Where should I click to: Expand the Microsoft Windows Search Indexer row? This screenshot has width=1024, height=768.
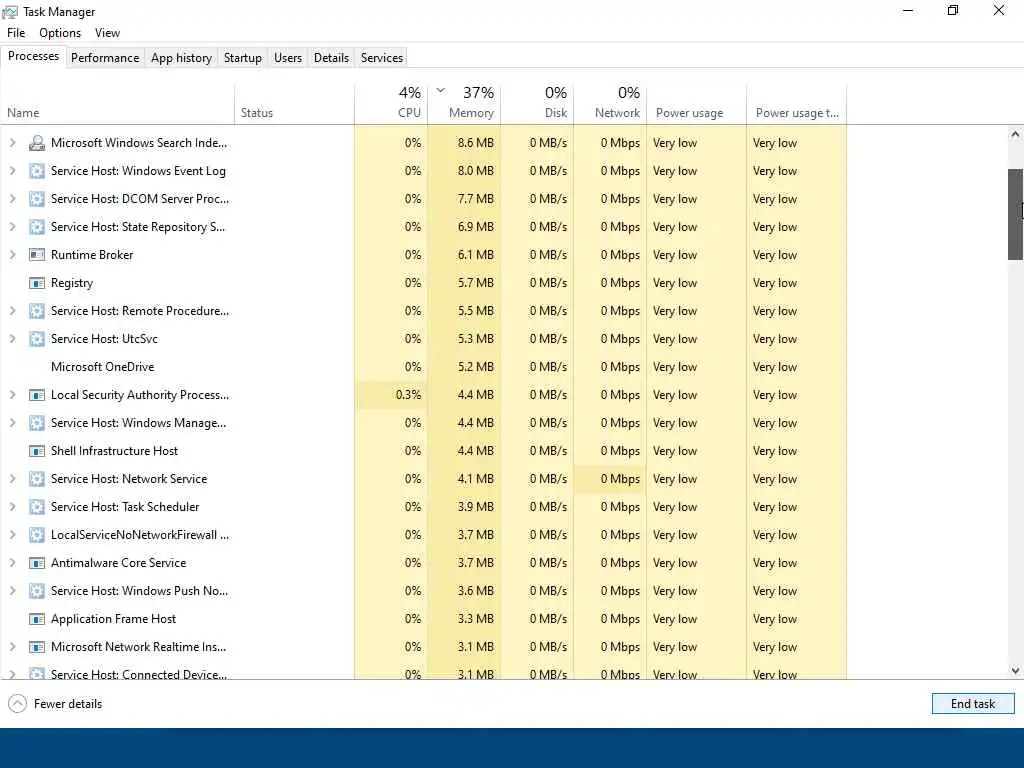coord(12,143)
